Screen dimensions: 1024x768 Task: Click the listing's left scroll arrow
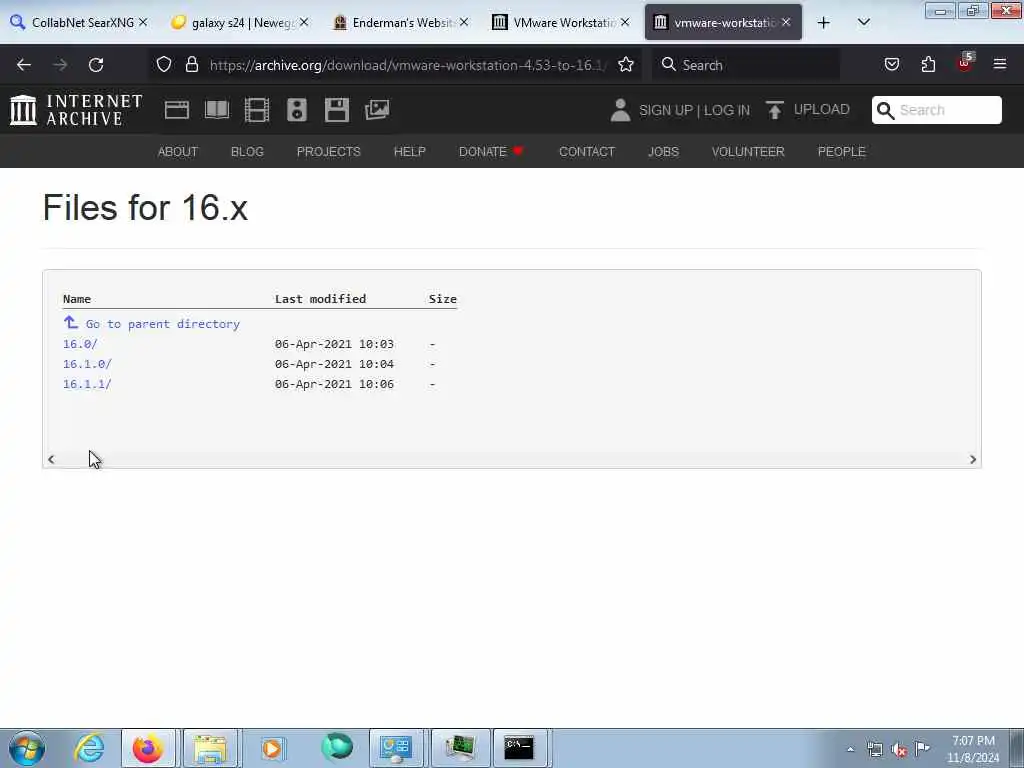pos(51,460)
